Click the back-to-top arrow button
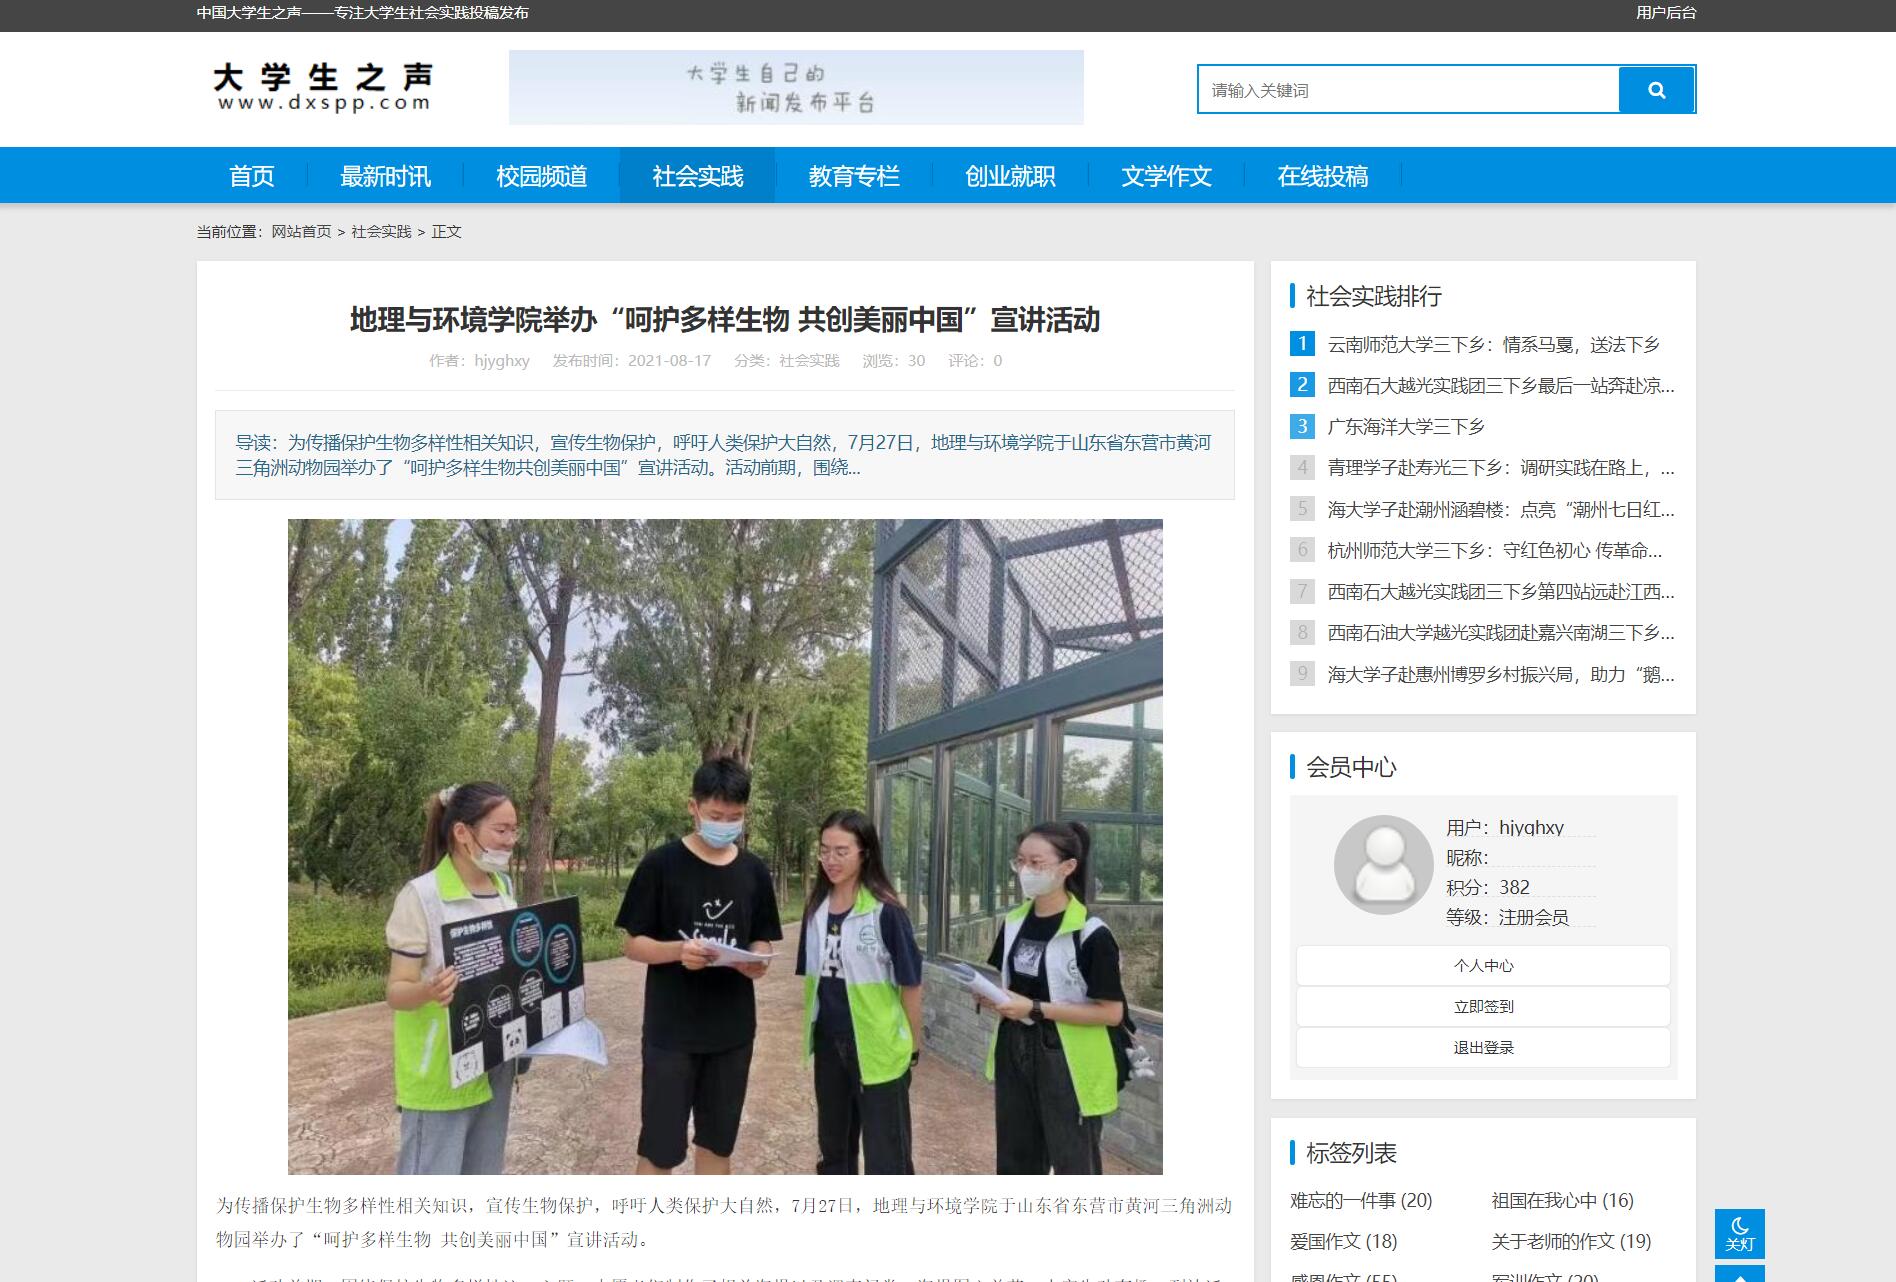 1739,1274
